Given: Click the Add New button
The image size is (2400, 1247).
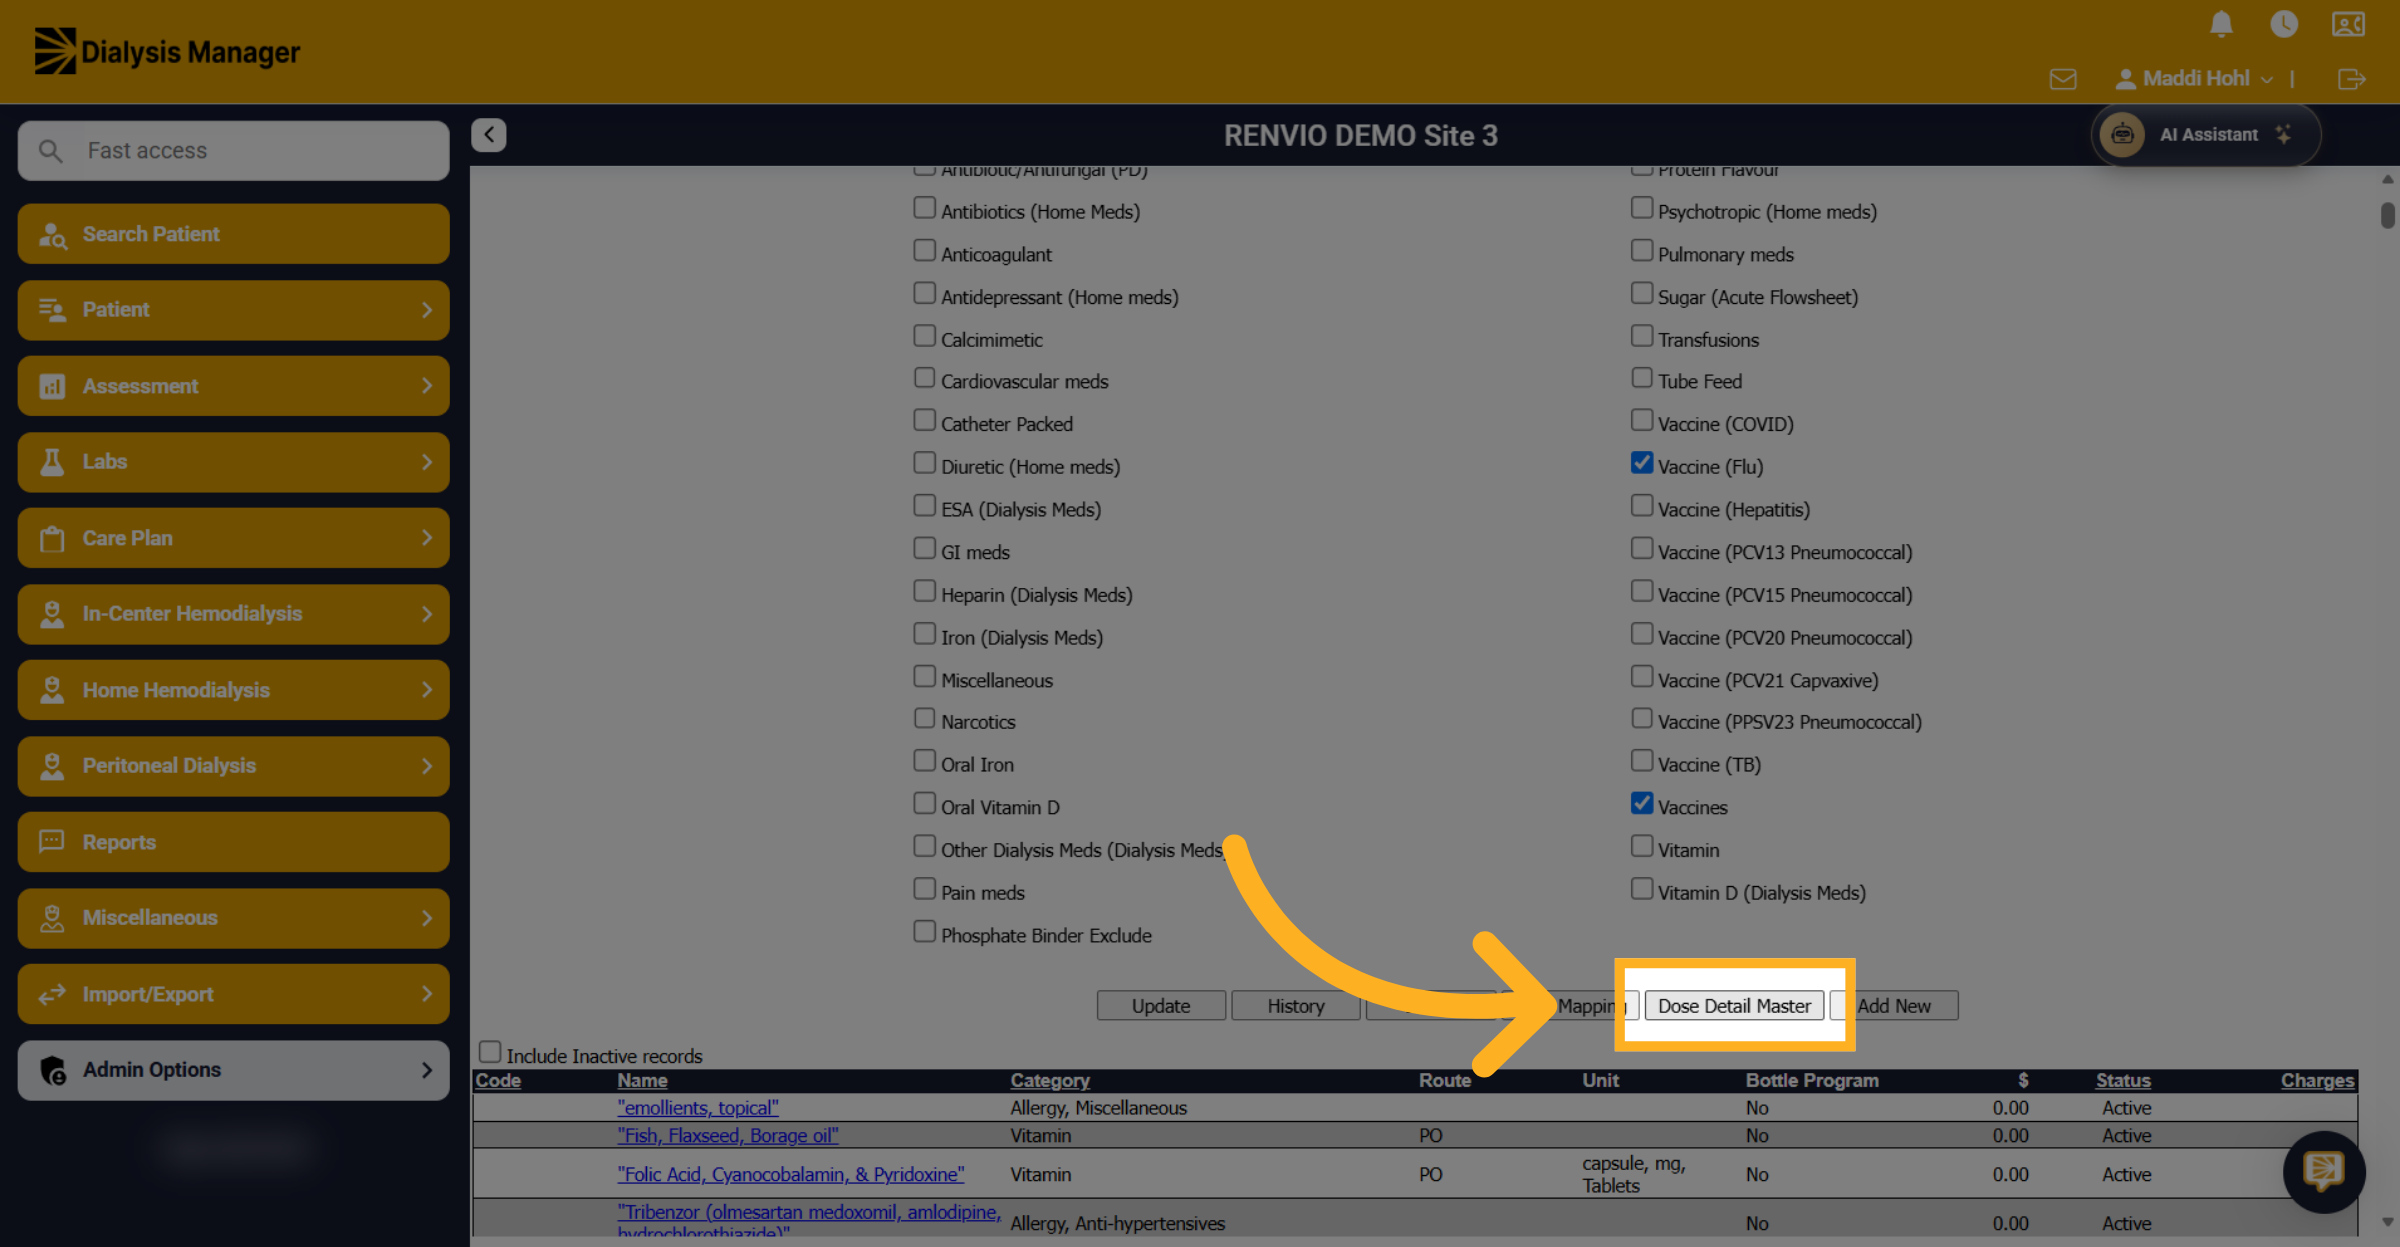Looking at the screenshot, I should pos(1894,1006).
